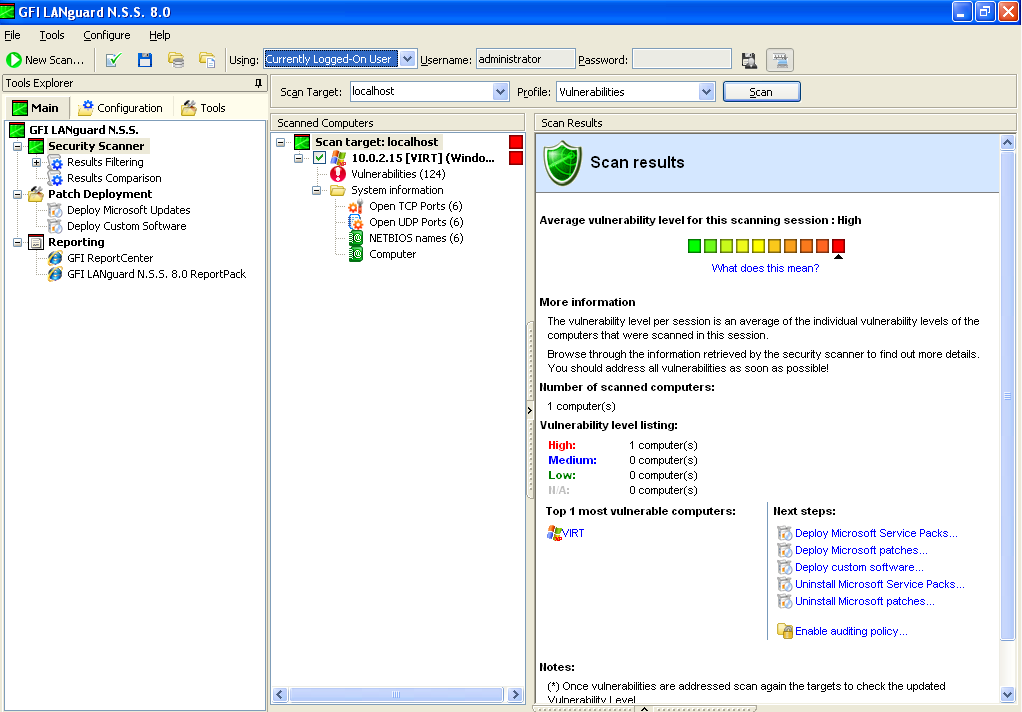The width and height of the screenshot is (1022, 712).
Task: Click the save credentials icon after Password
Action: point(750,60)
